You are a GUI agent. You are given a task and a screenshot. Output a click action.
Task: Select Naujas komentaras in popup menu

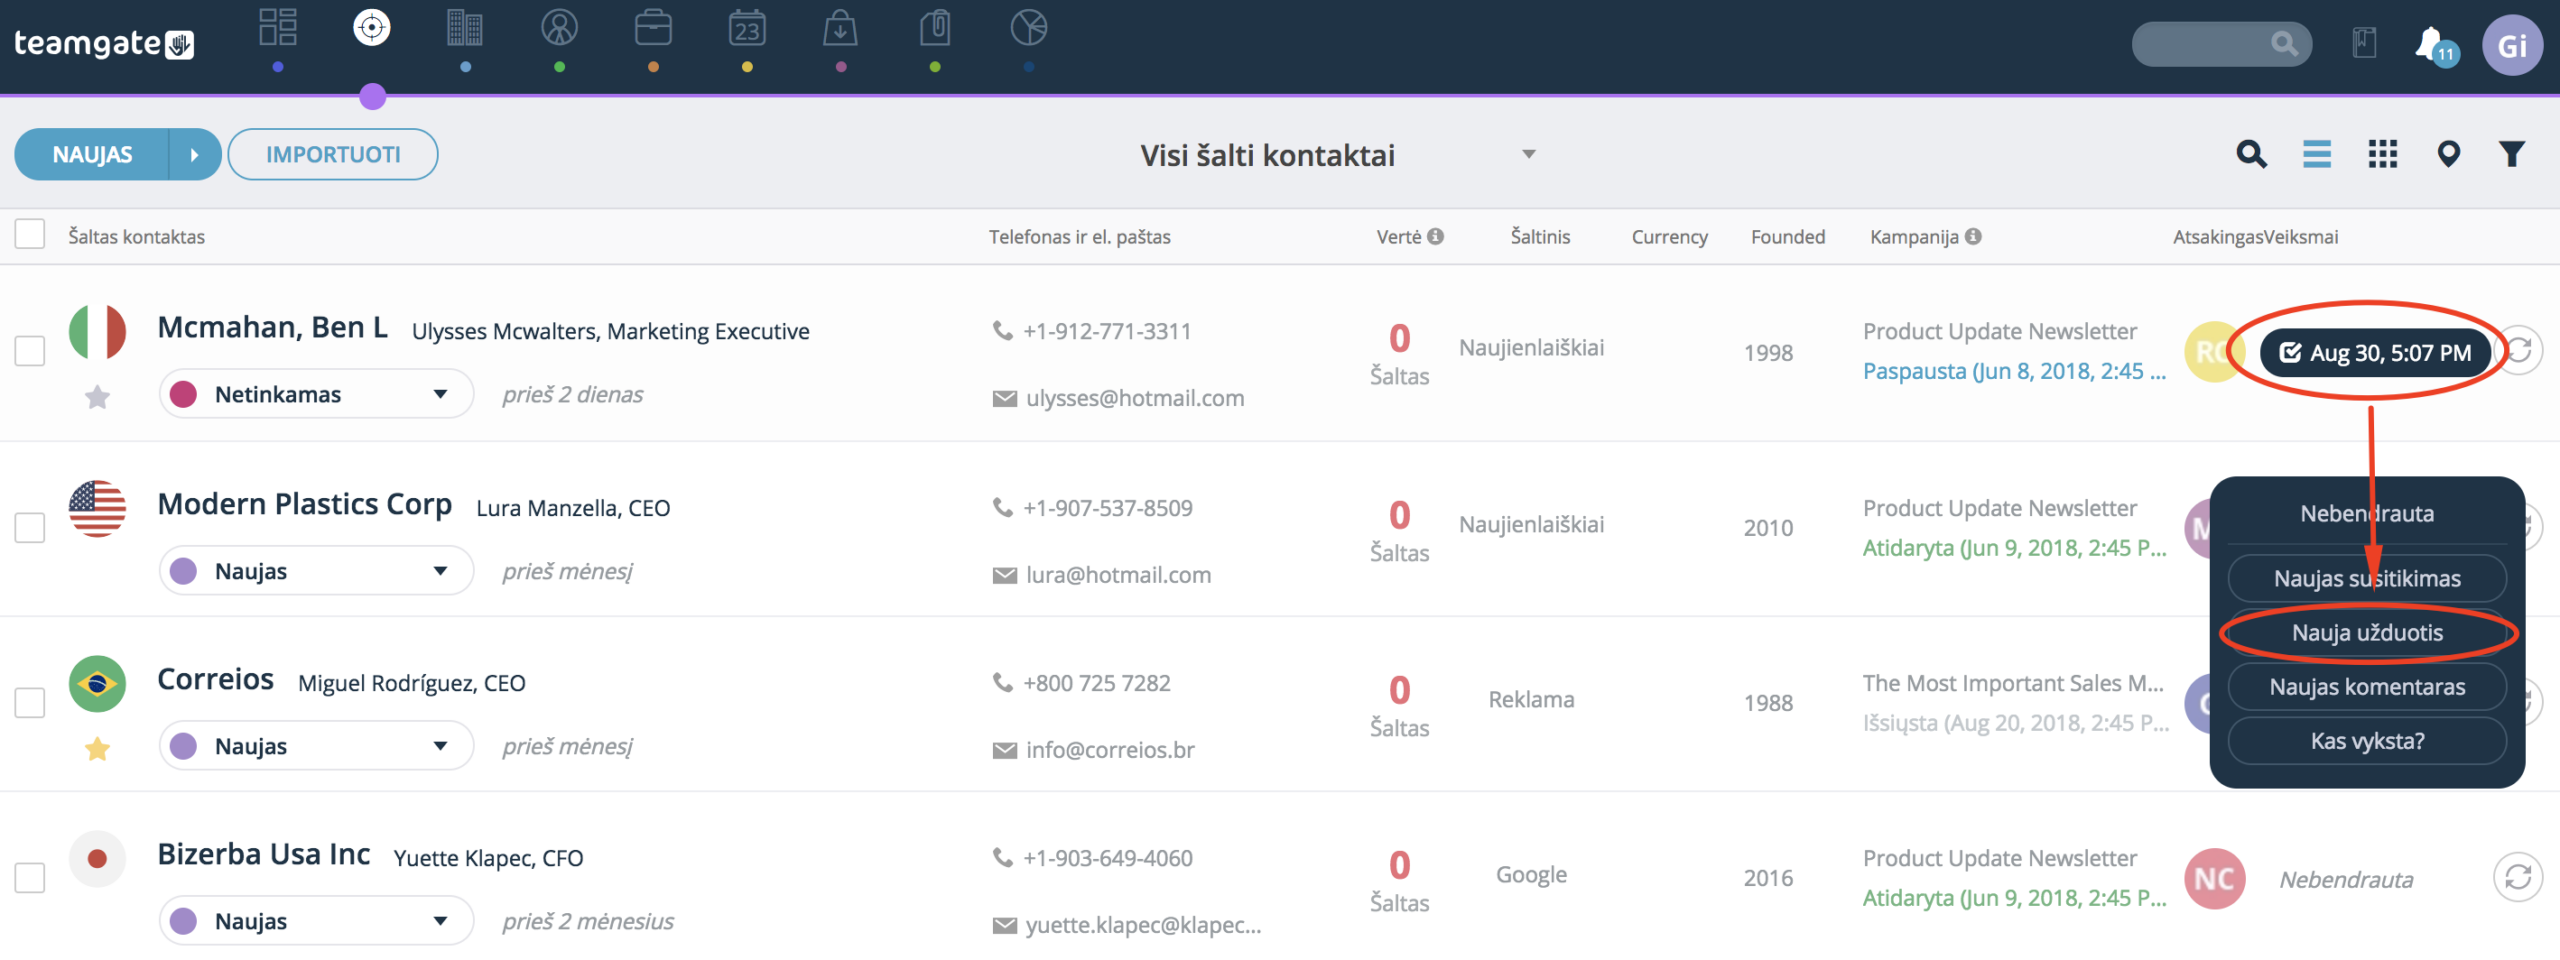2367,686
